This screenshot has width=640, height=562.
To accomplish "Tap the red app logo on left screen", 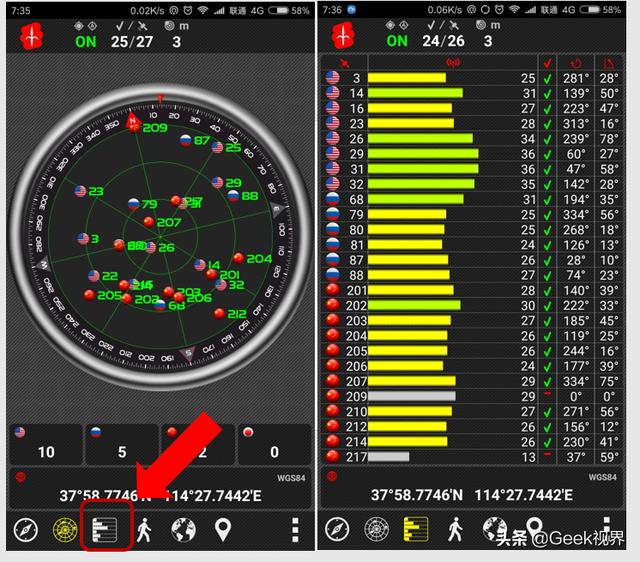I will [32, 34].
